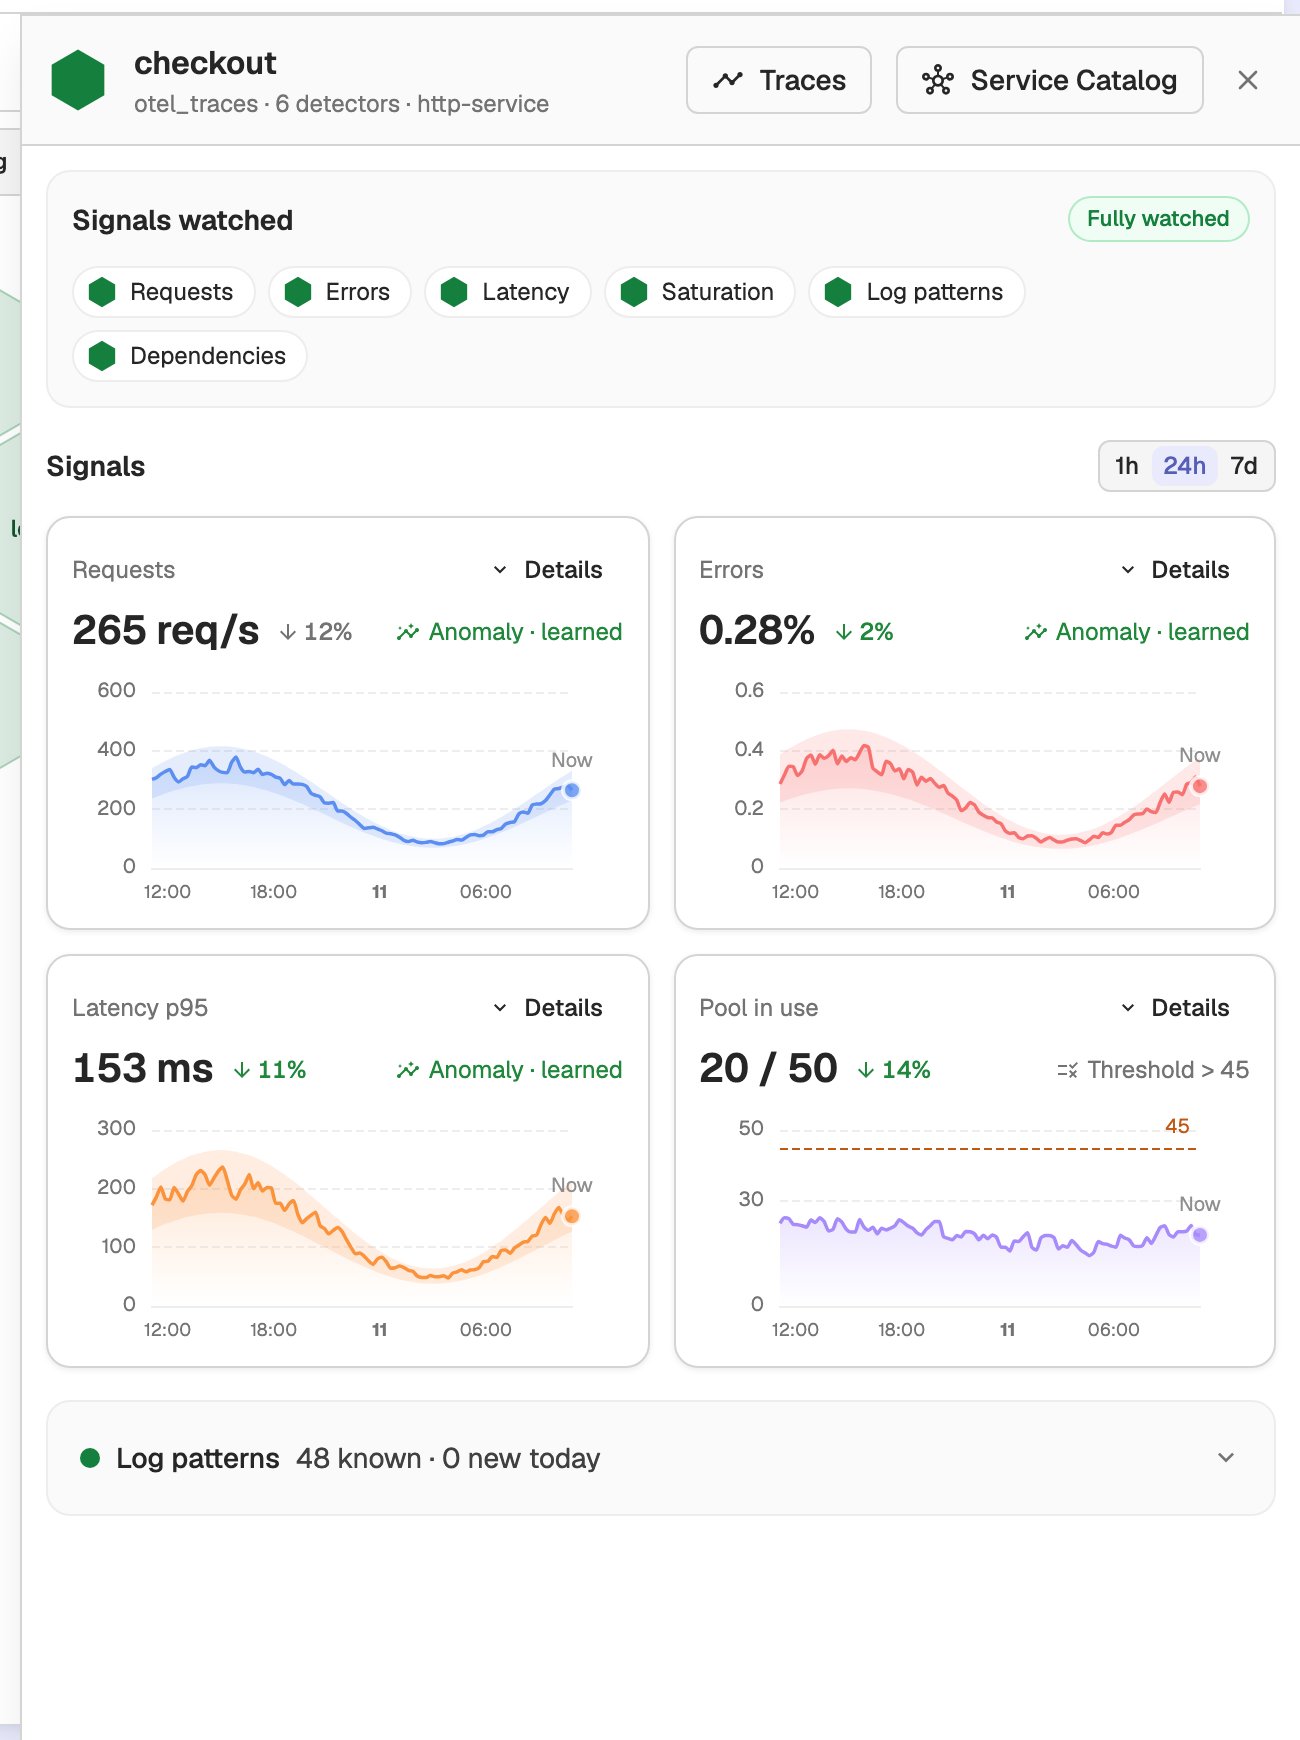1300x1740 pixels.
Task: Open the Traces view
Action: click(779, 80)
